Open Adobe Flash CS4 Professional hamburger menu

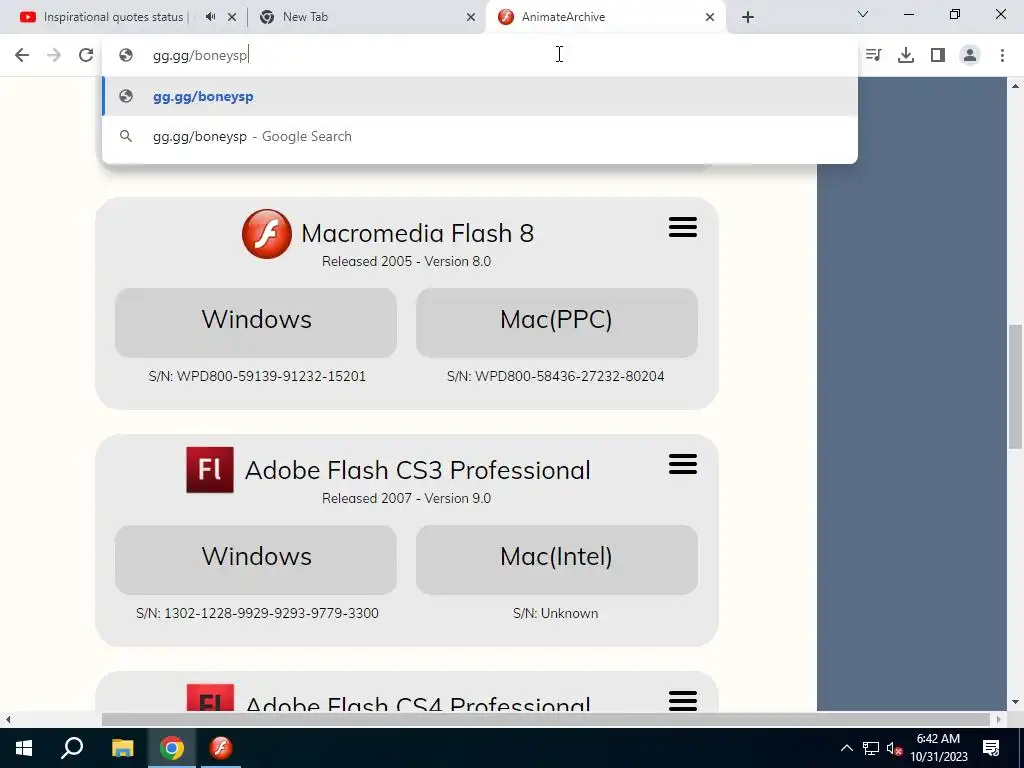[682, 701]
